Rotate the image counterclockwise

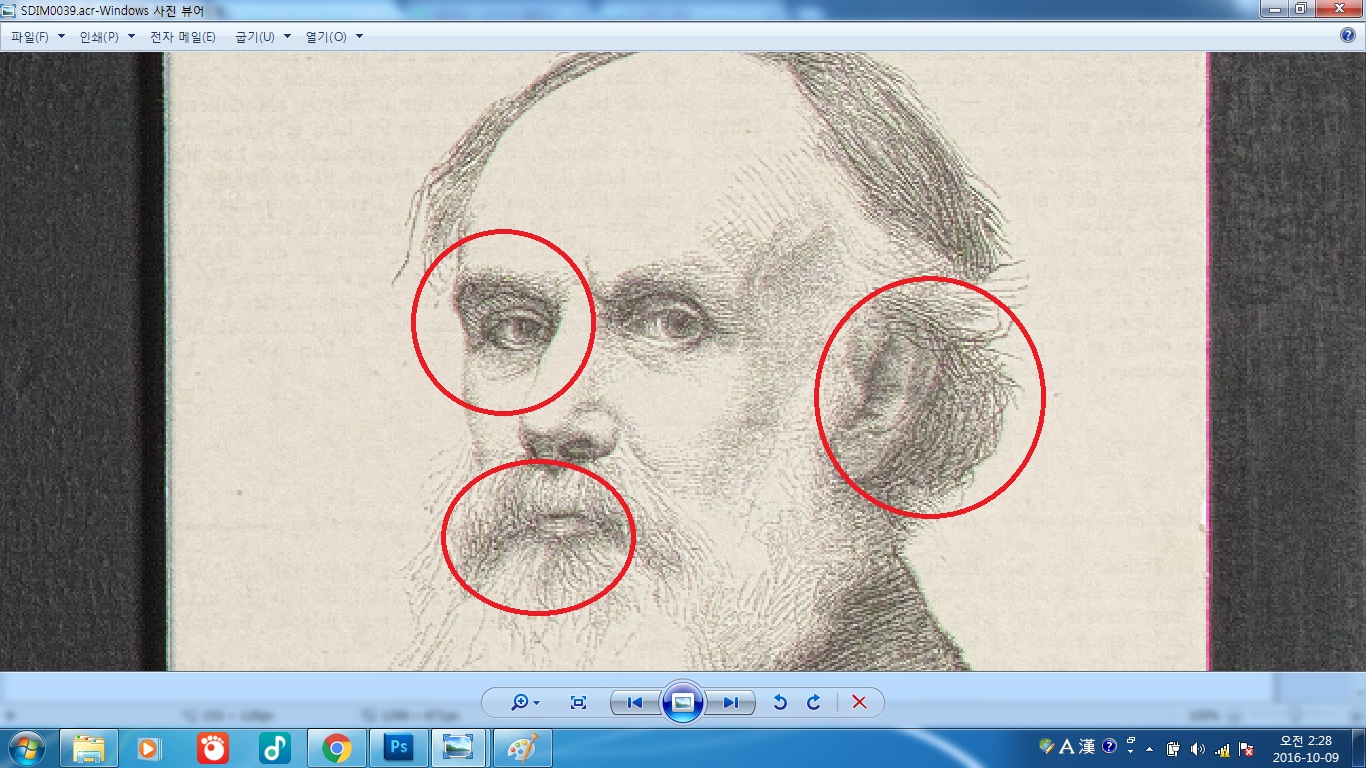coord(780,703)
